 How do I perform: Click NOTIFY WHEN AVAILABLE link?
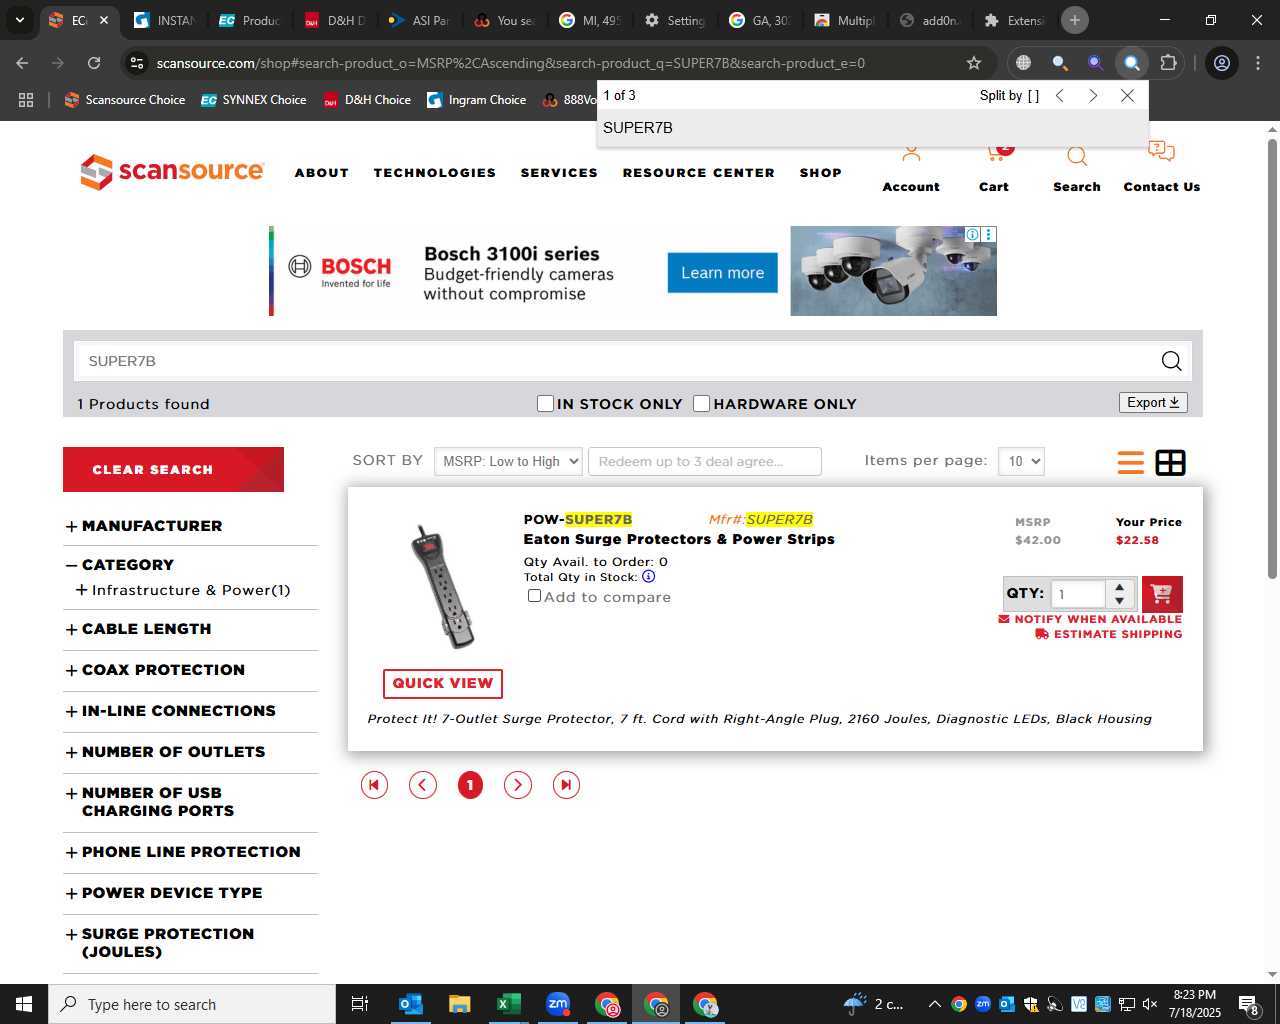1090,619
